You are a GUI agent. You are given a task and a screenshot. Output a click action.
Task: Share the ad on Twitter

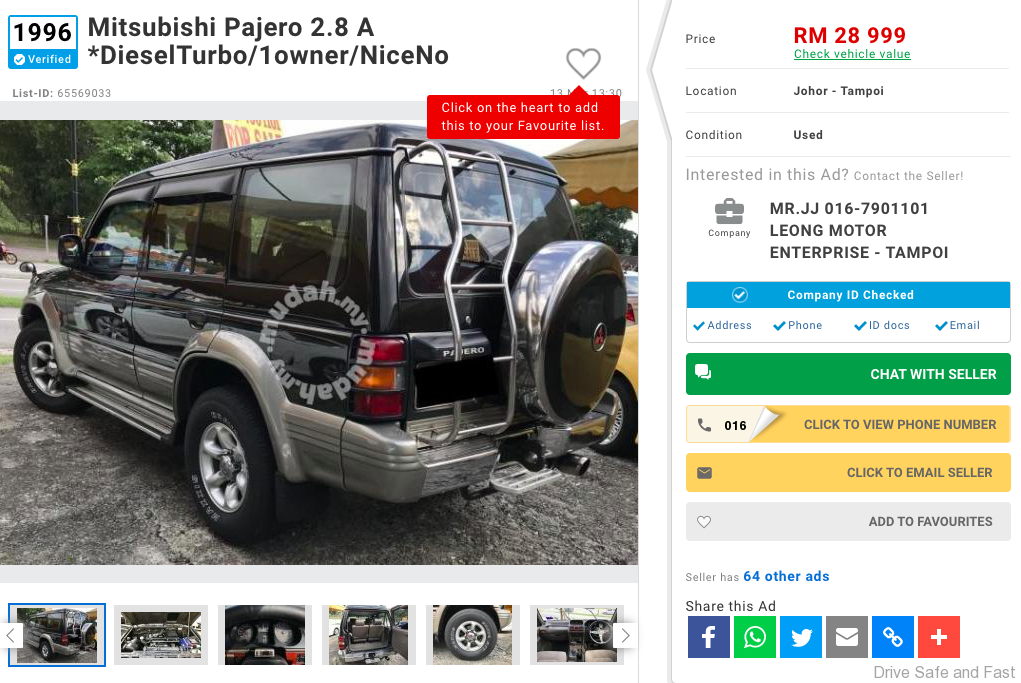(801, 637)
